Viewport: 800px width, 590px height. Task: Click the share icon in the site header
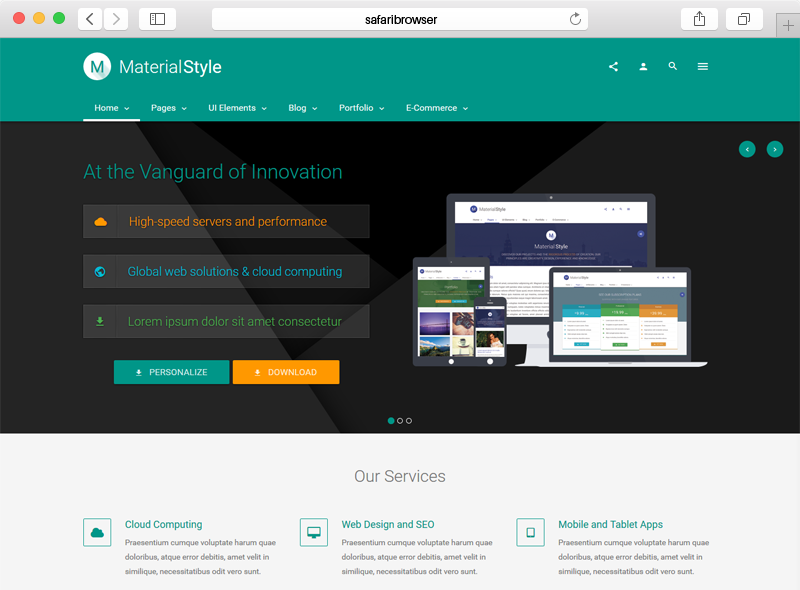click(x=613, y=67)
